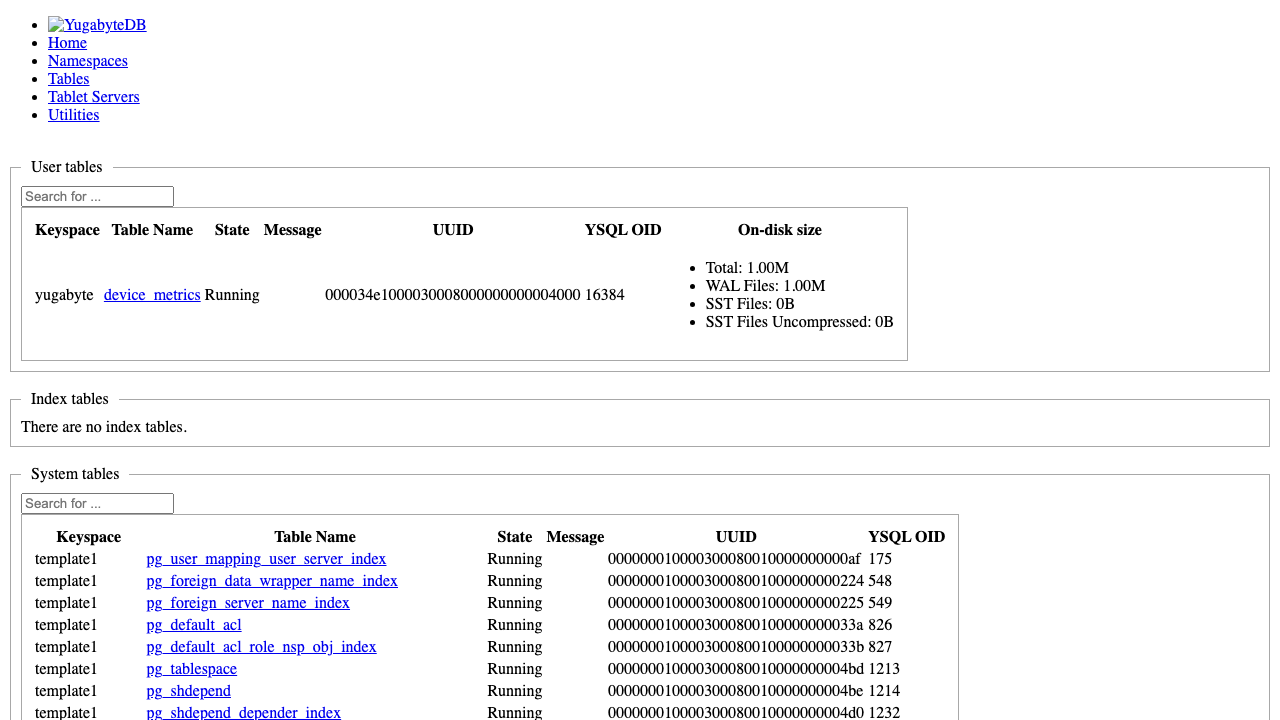1280x720 pixels.
Task: Click YSQL OID 827 cell
Action: click(880, 647)
